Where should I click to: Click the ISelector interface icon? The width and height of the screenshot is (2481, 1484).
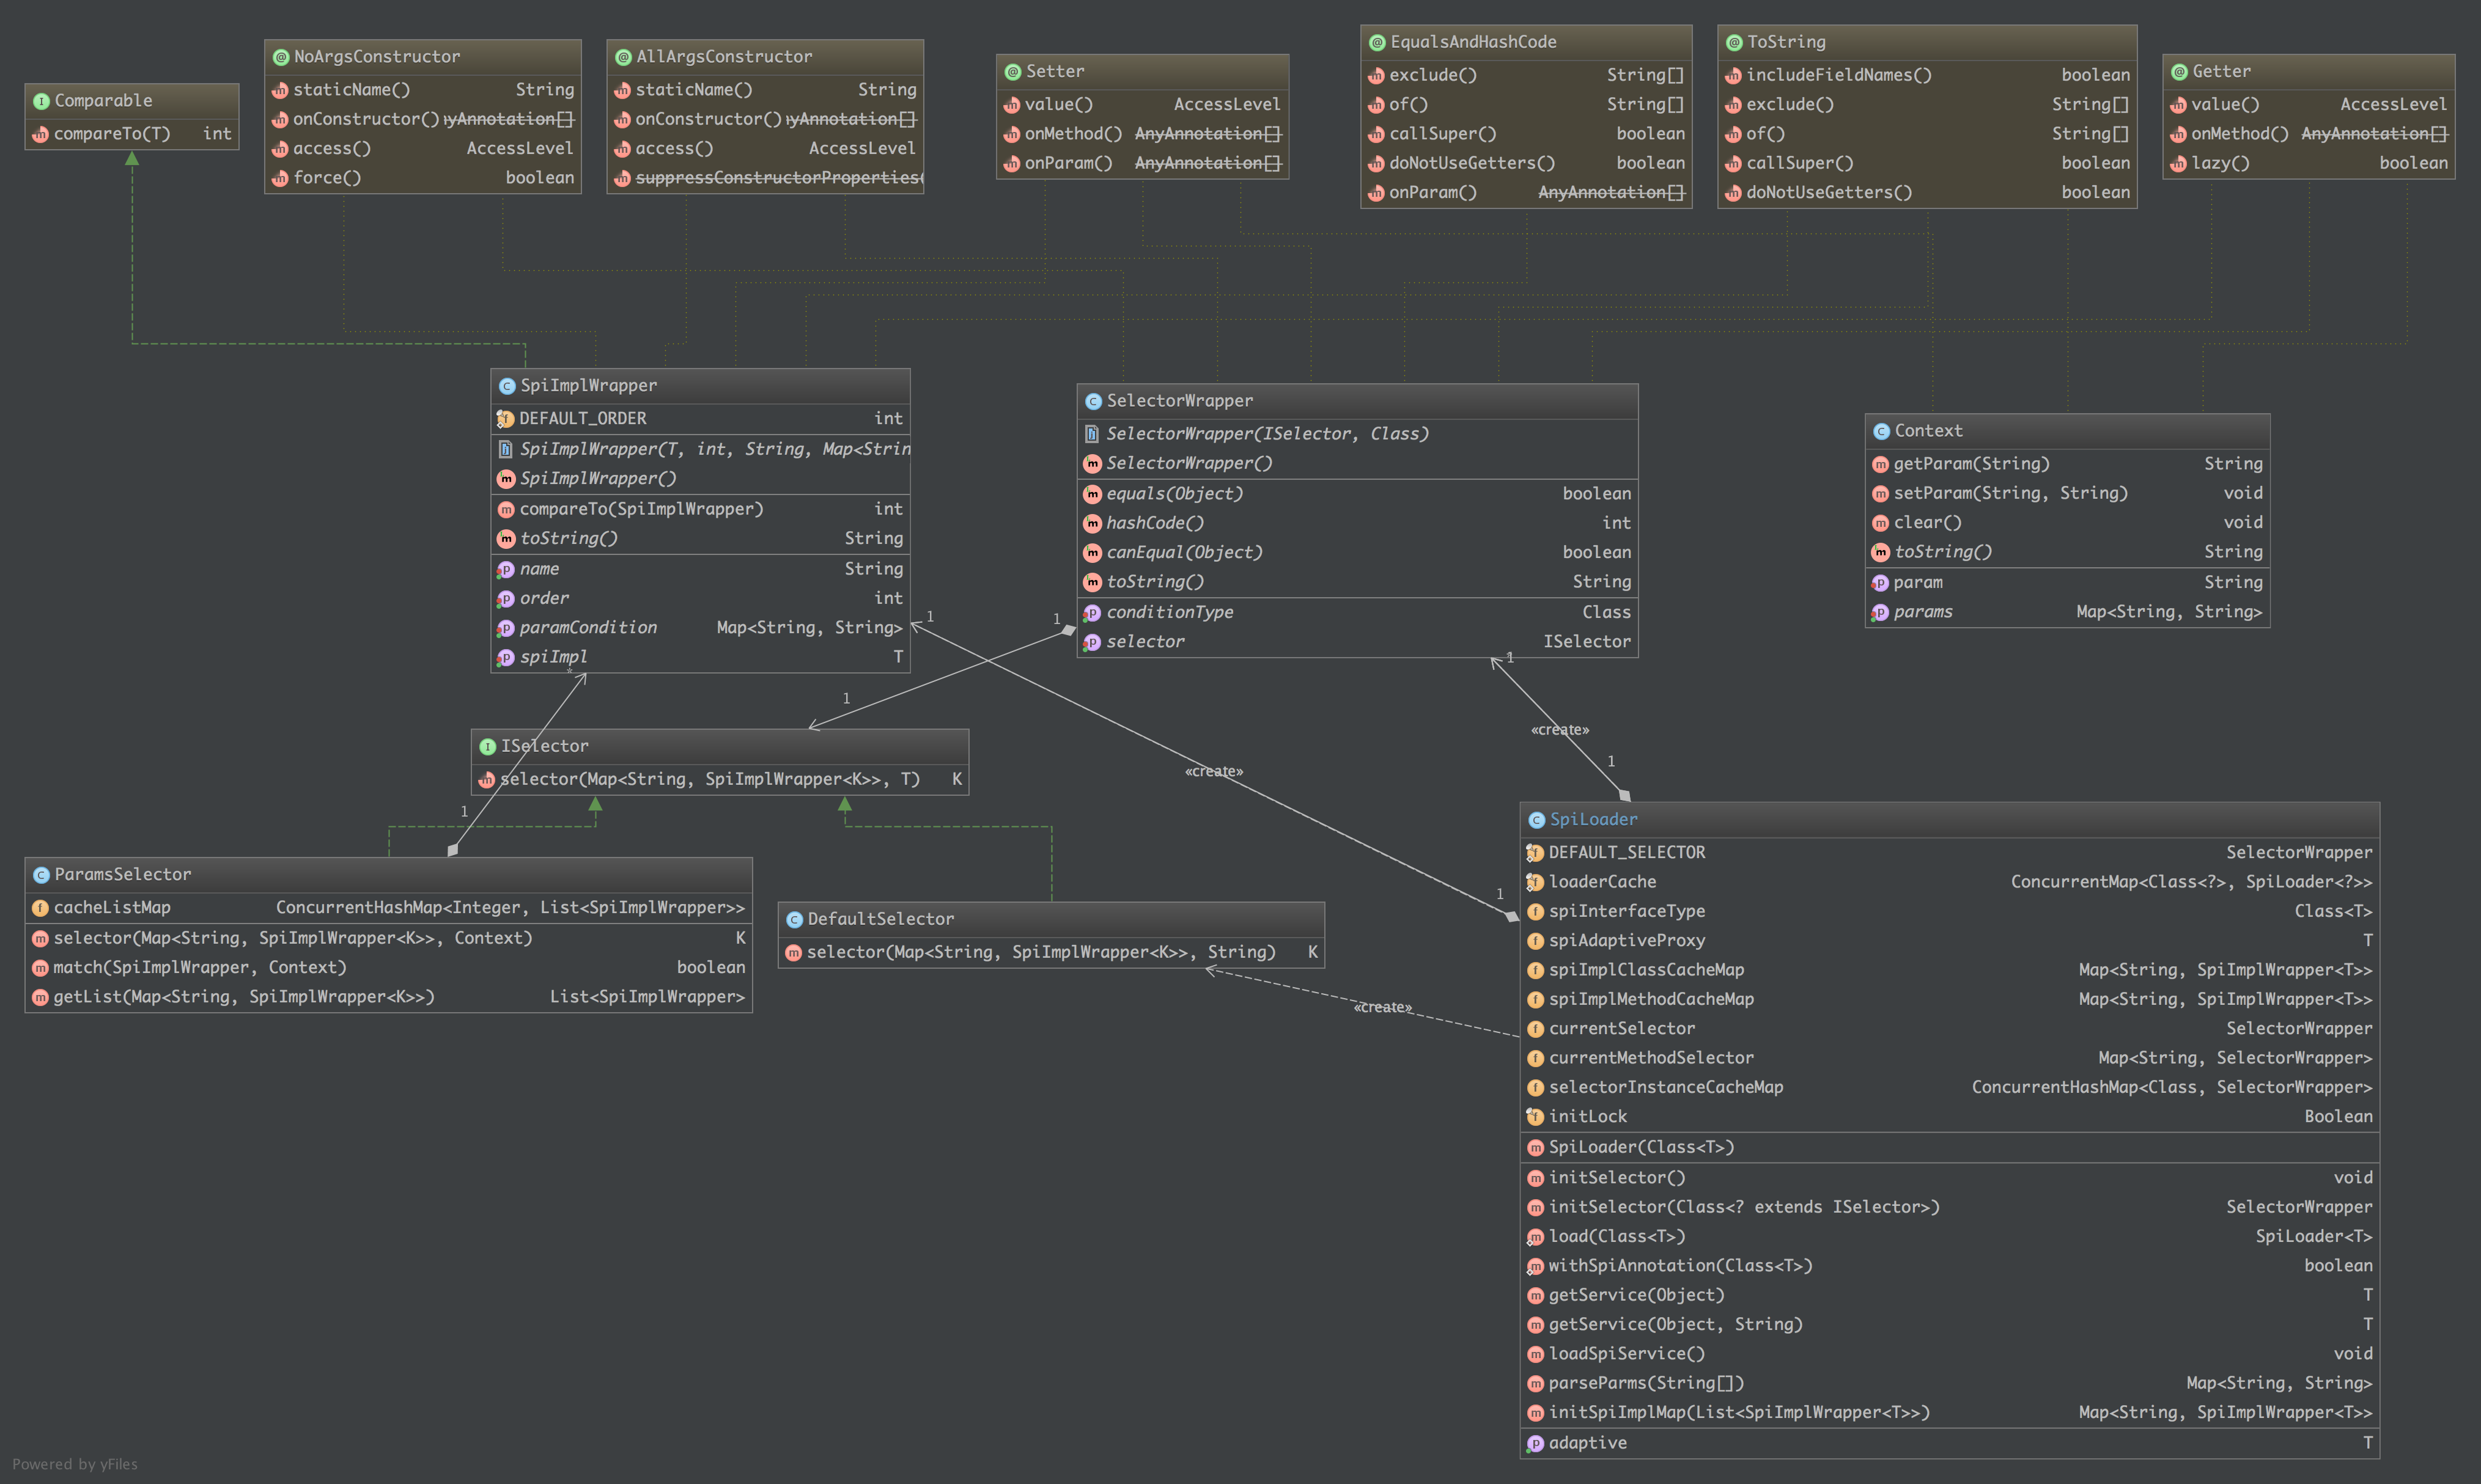[x=487, y=747]
